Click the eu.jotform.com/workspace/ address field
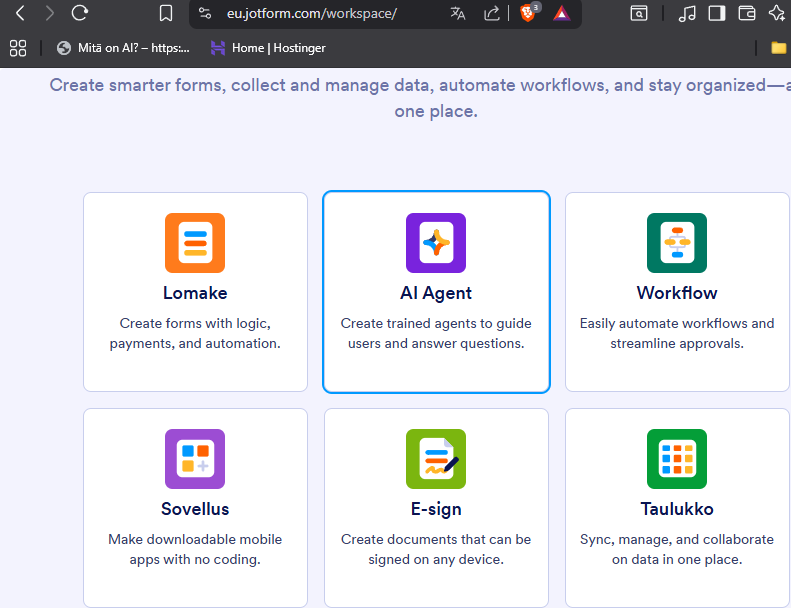Screen dimensions: 791x608 (x=312, y=14)
